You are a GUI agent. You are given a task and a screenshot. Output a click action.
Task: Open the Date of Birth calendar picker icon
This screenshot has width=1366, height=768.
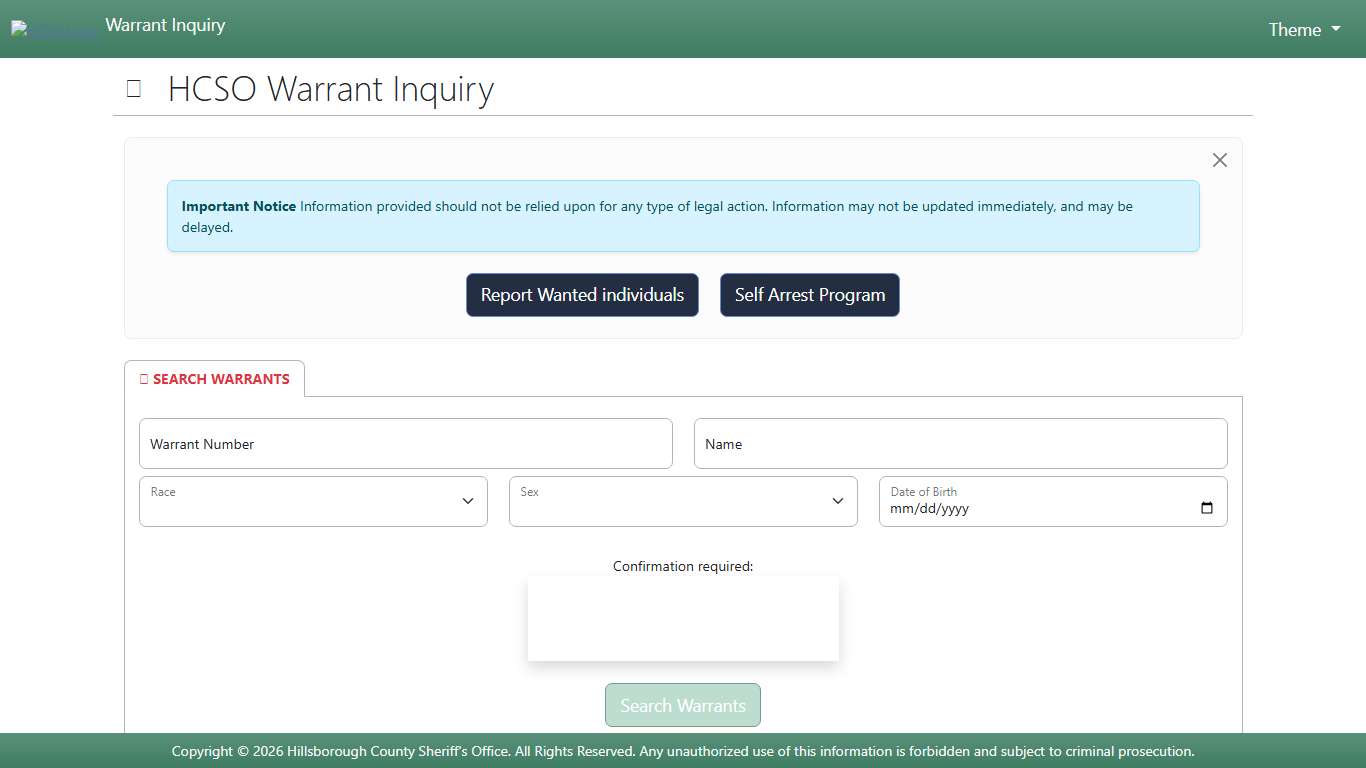point(1206,508)
